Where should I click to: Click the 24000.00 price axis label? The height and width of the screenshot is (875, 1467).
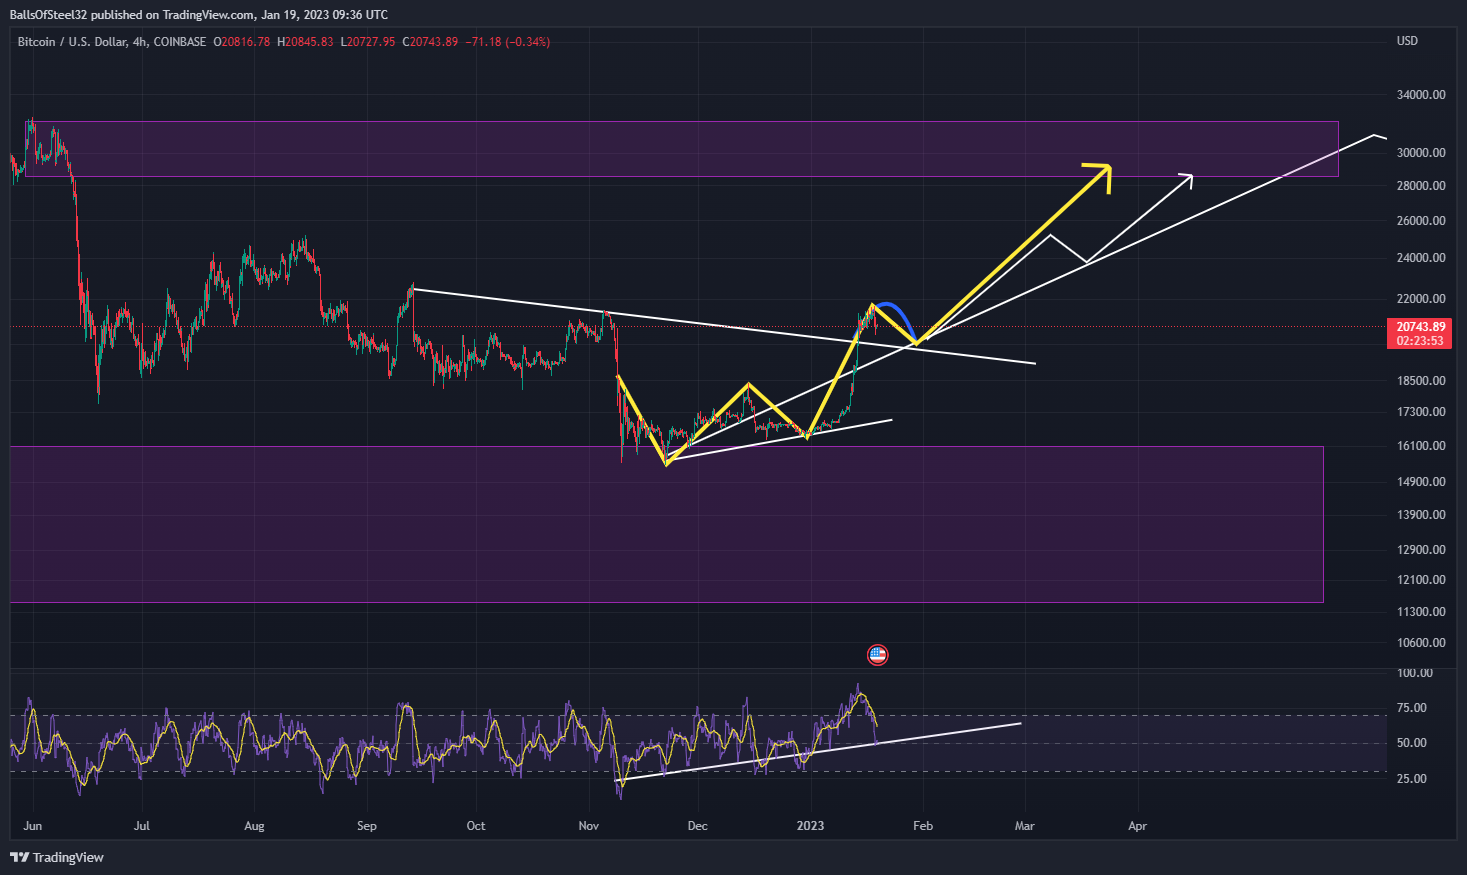[1421, 258]
